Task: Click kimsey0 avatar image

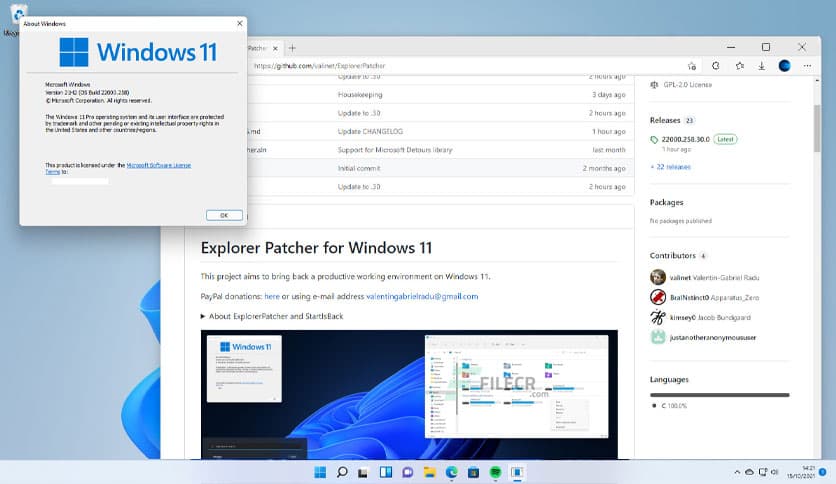Action: 658,317
